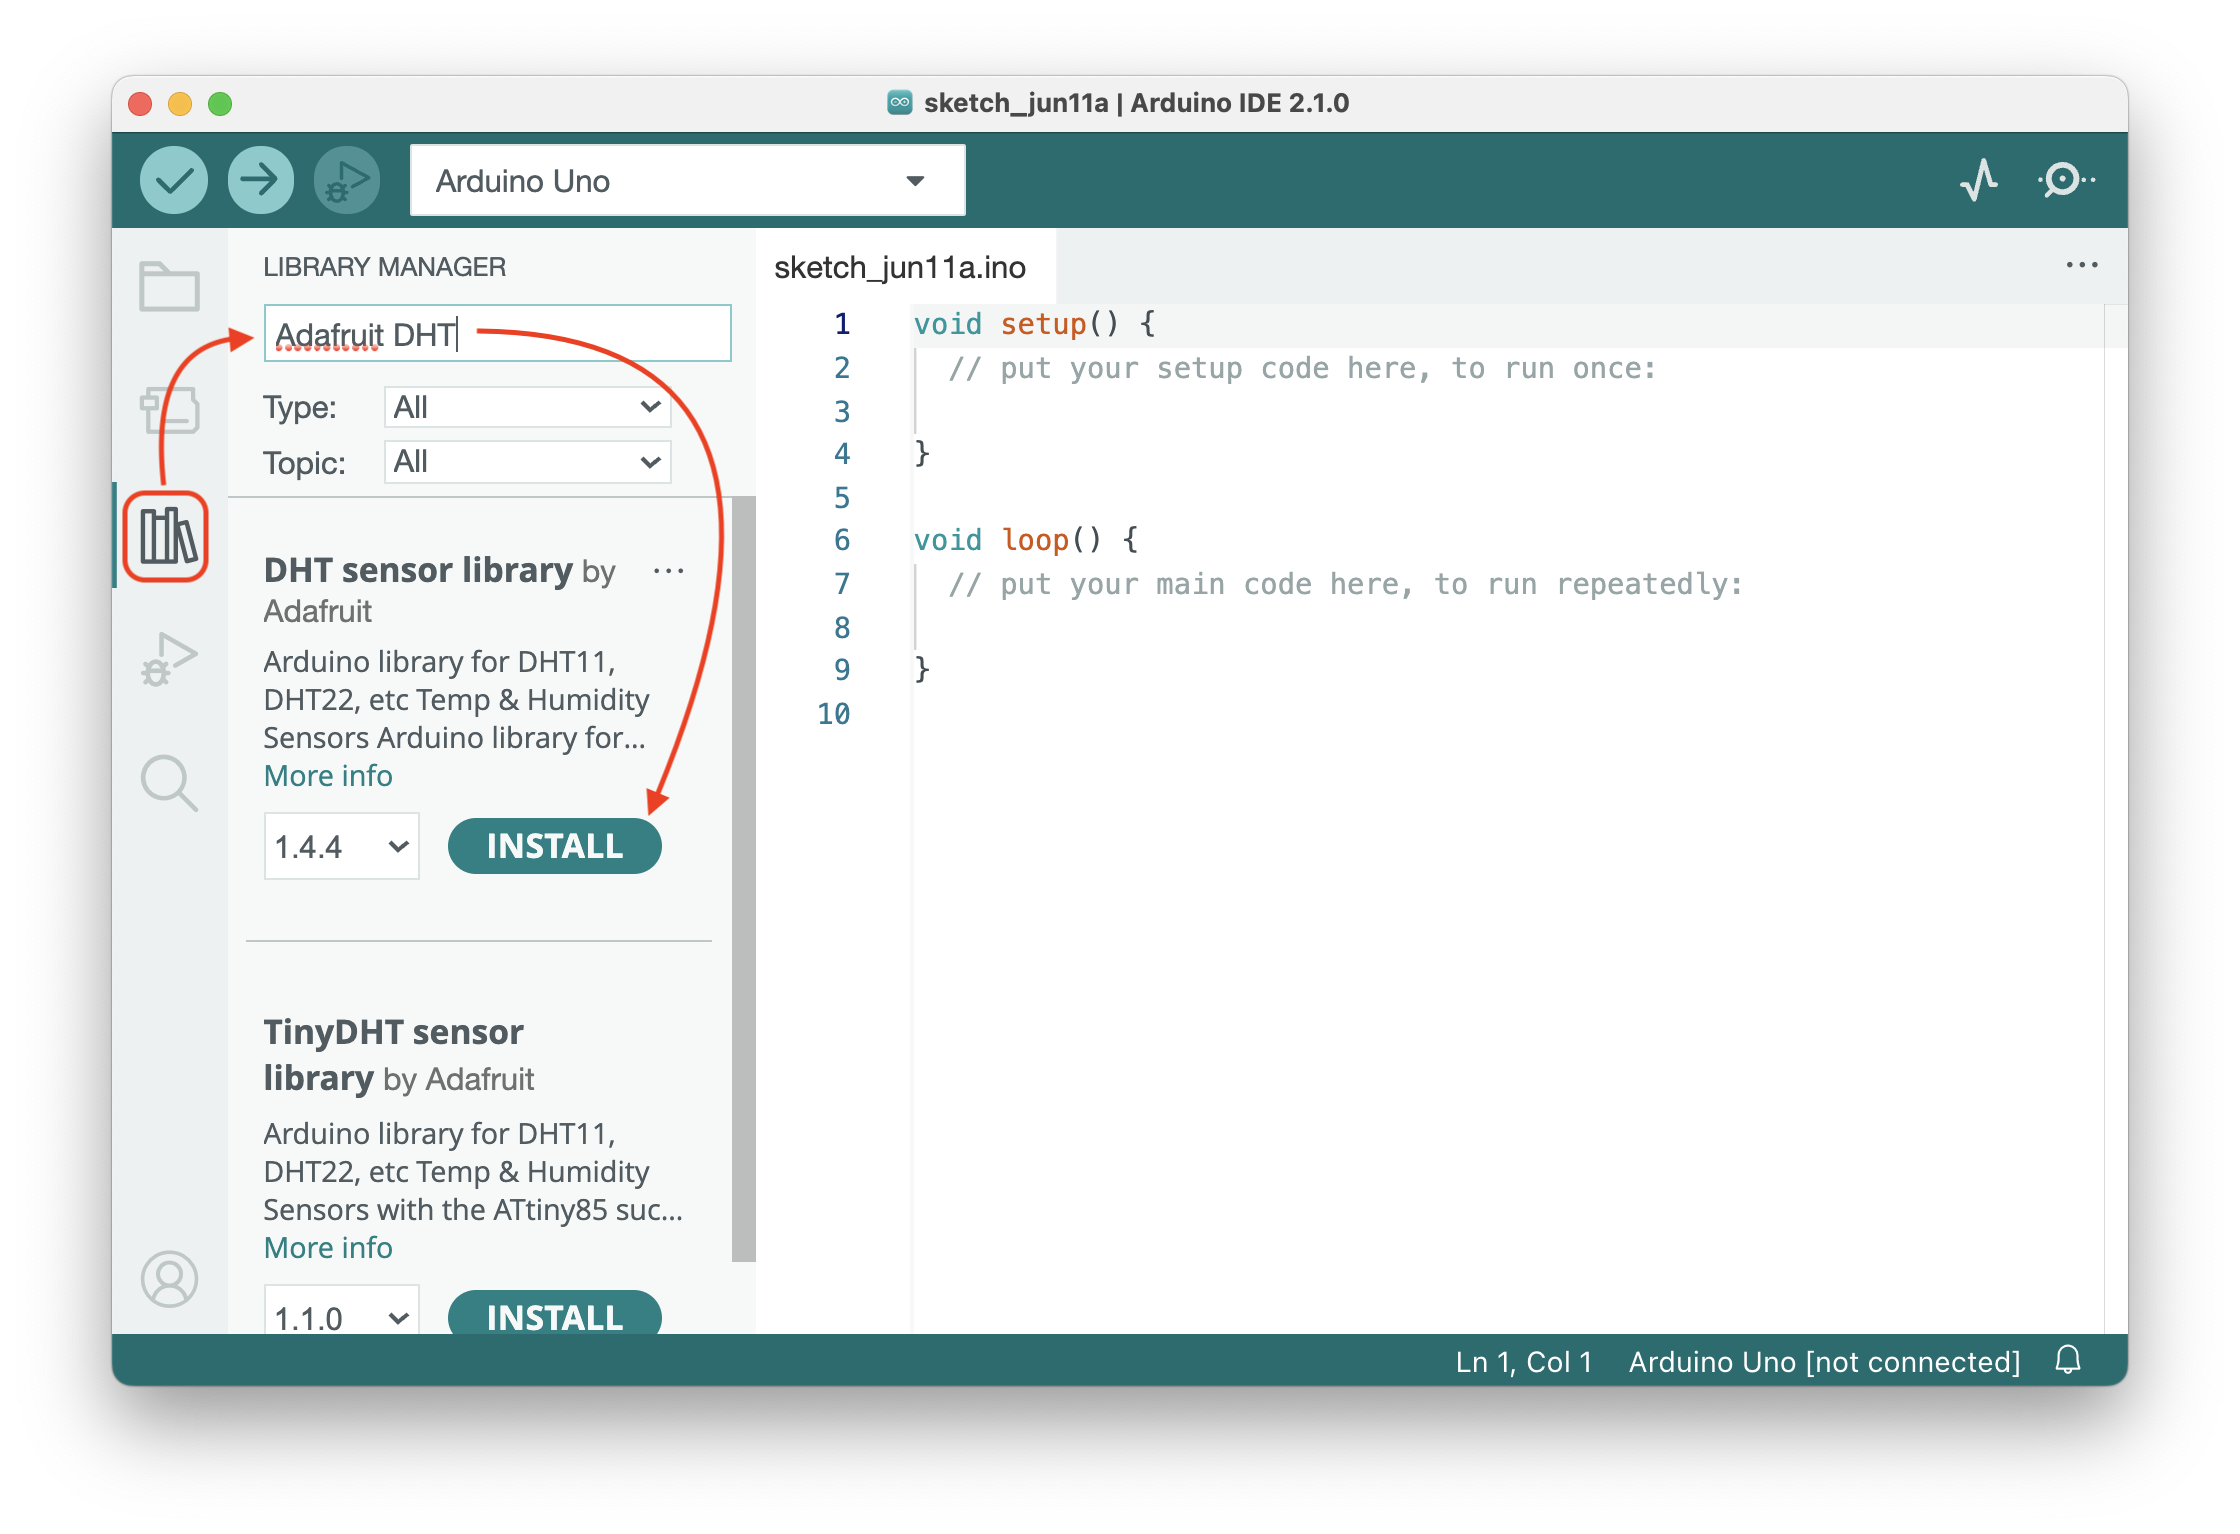
Task: Place cursor on void setup() line
Action: click(x=1034, y=324)
